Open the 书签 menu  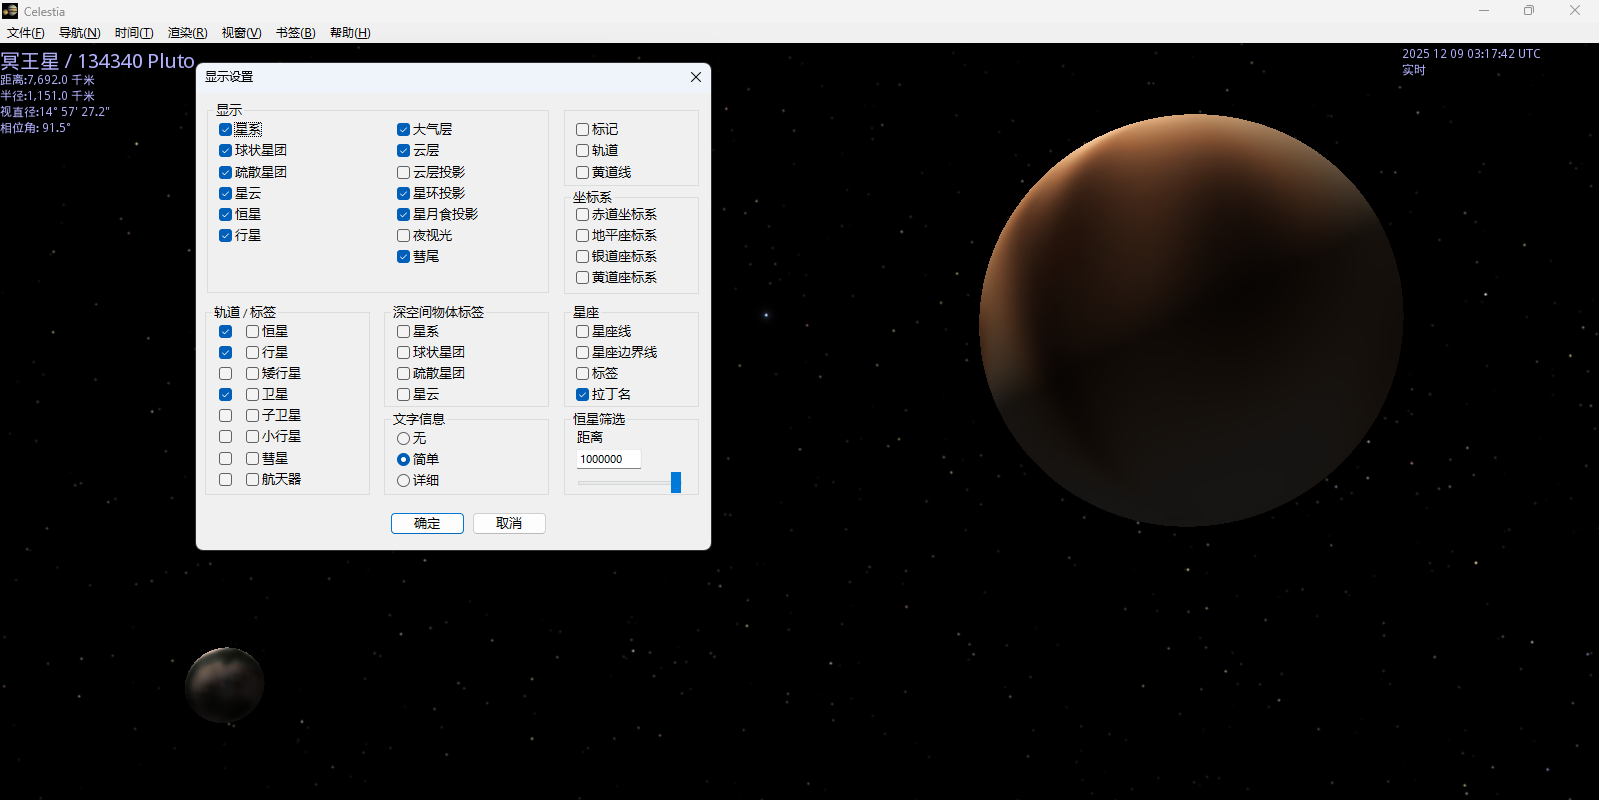295,33
